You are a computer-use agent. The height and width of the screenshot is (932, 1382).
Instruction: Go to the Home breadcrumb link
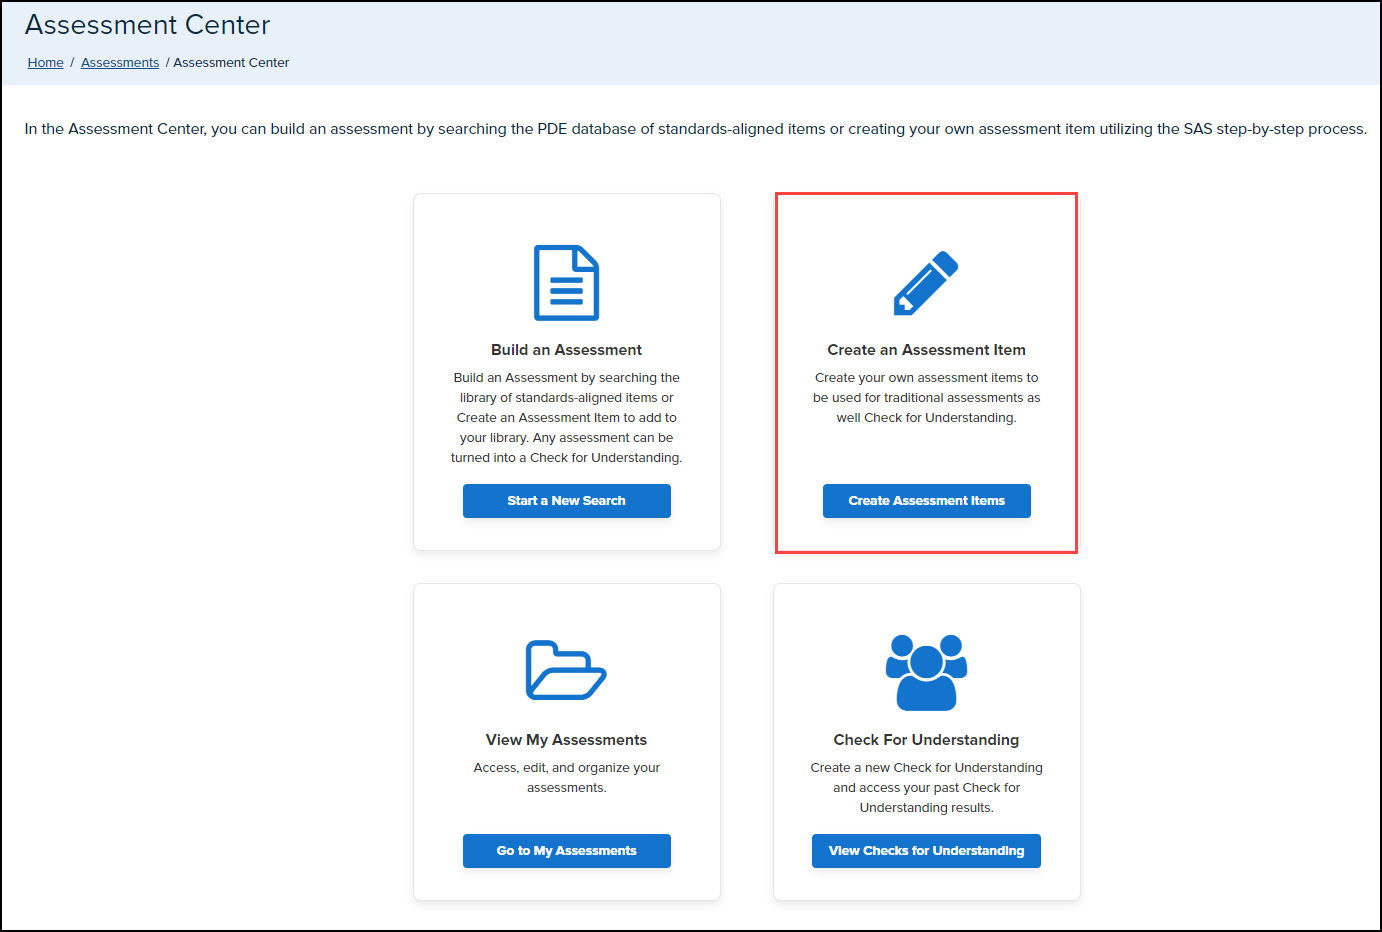[x=45, y=62]
